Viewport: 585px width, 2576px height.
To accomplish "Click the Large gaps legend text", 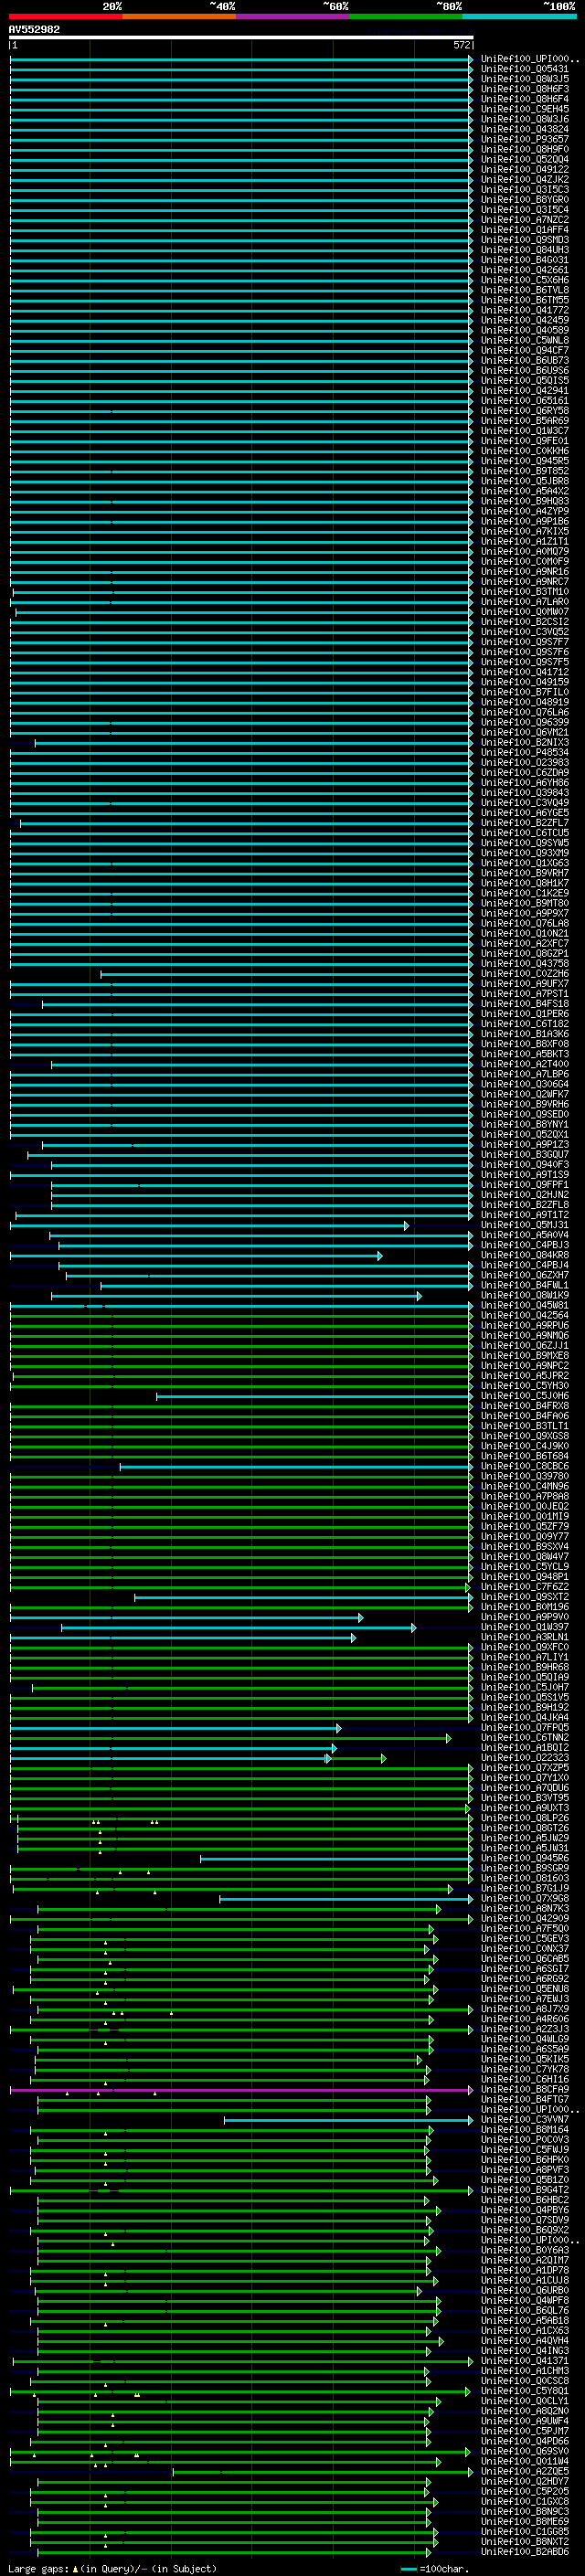I will coord(112,2569).
